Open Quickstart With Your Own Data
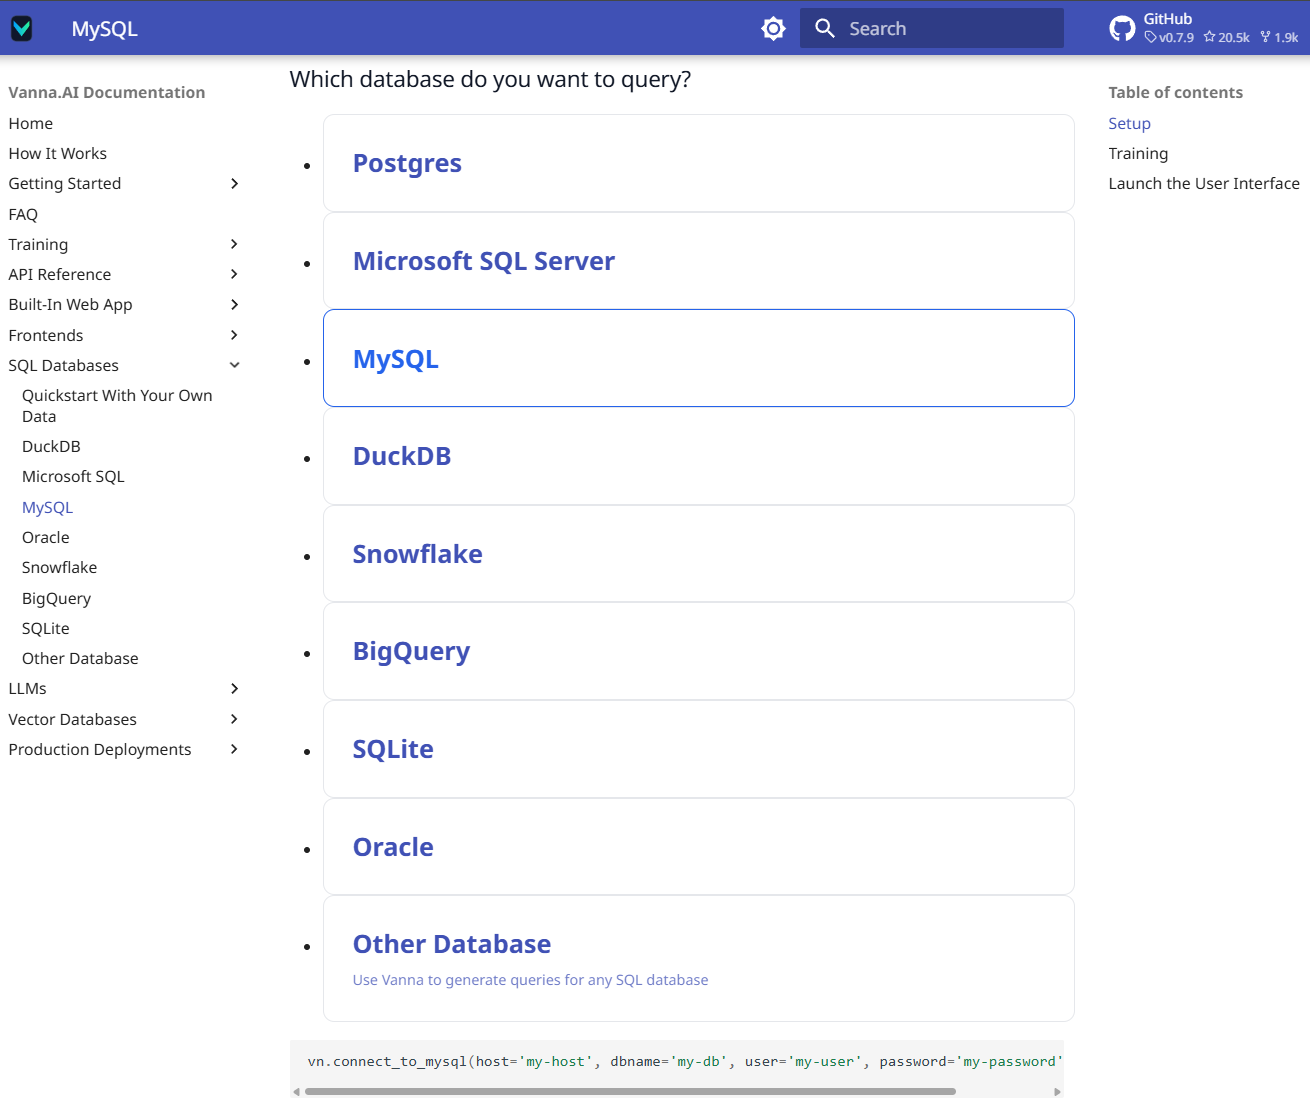The image size is (1310, 1120). point(117,406)
